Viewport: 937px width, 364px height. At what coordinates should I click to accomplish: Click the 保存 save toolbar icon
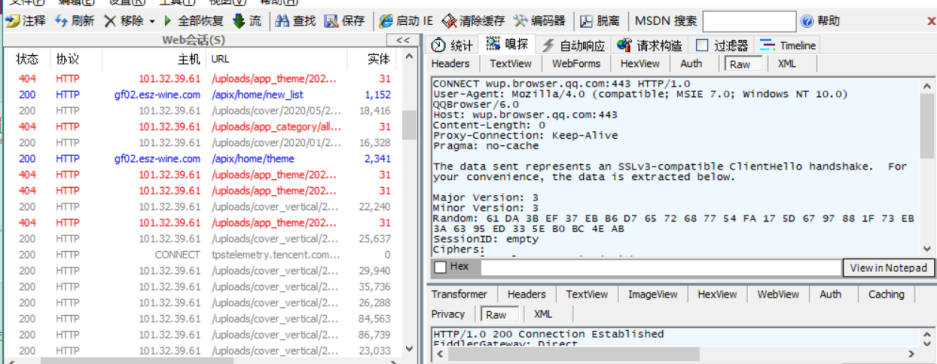tap(332, 22)
